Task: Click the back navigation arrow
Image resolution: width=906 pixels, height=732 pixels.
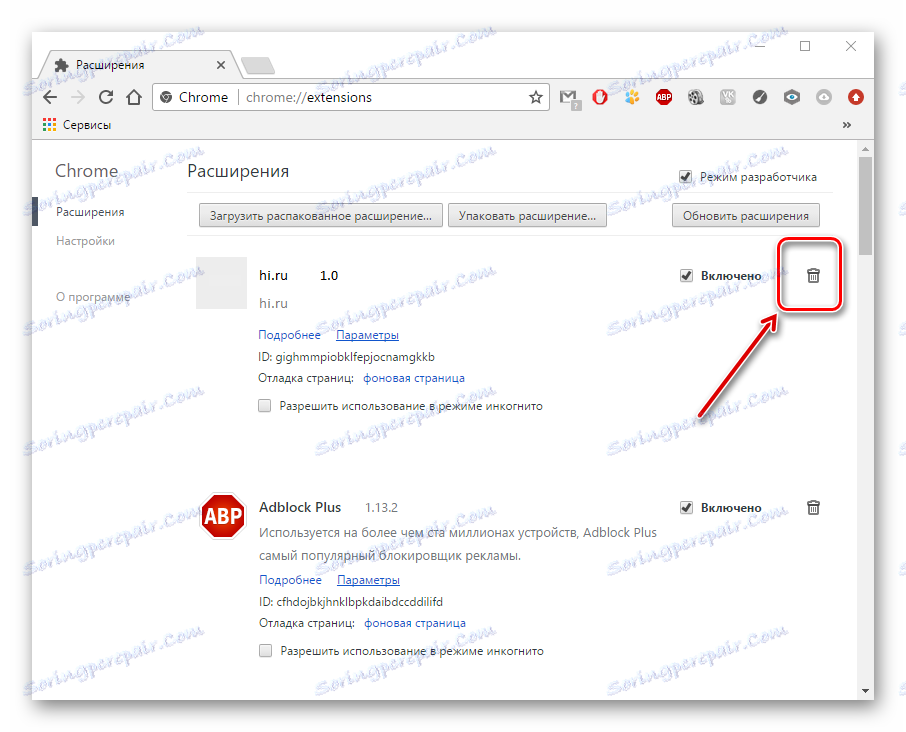Action: [50, 97]
